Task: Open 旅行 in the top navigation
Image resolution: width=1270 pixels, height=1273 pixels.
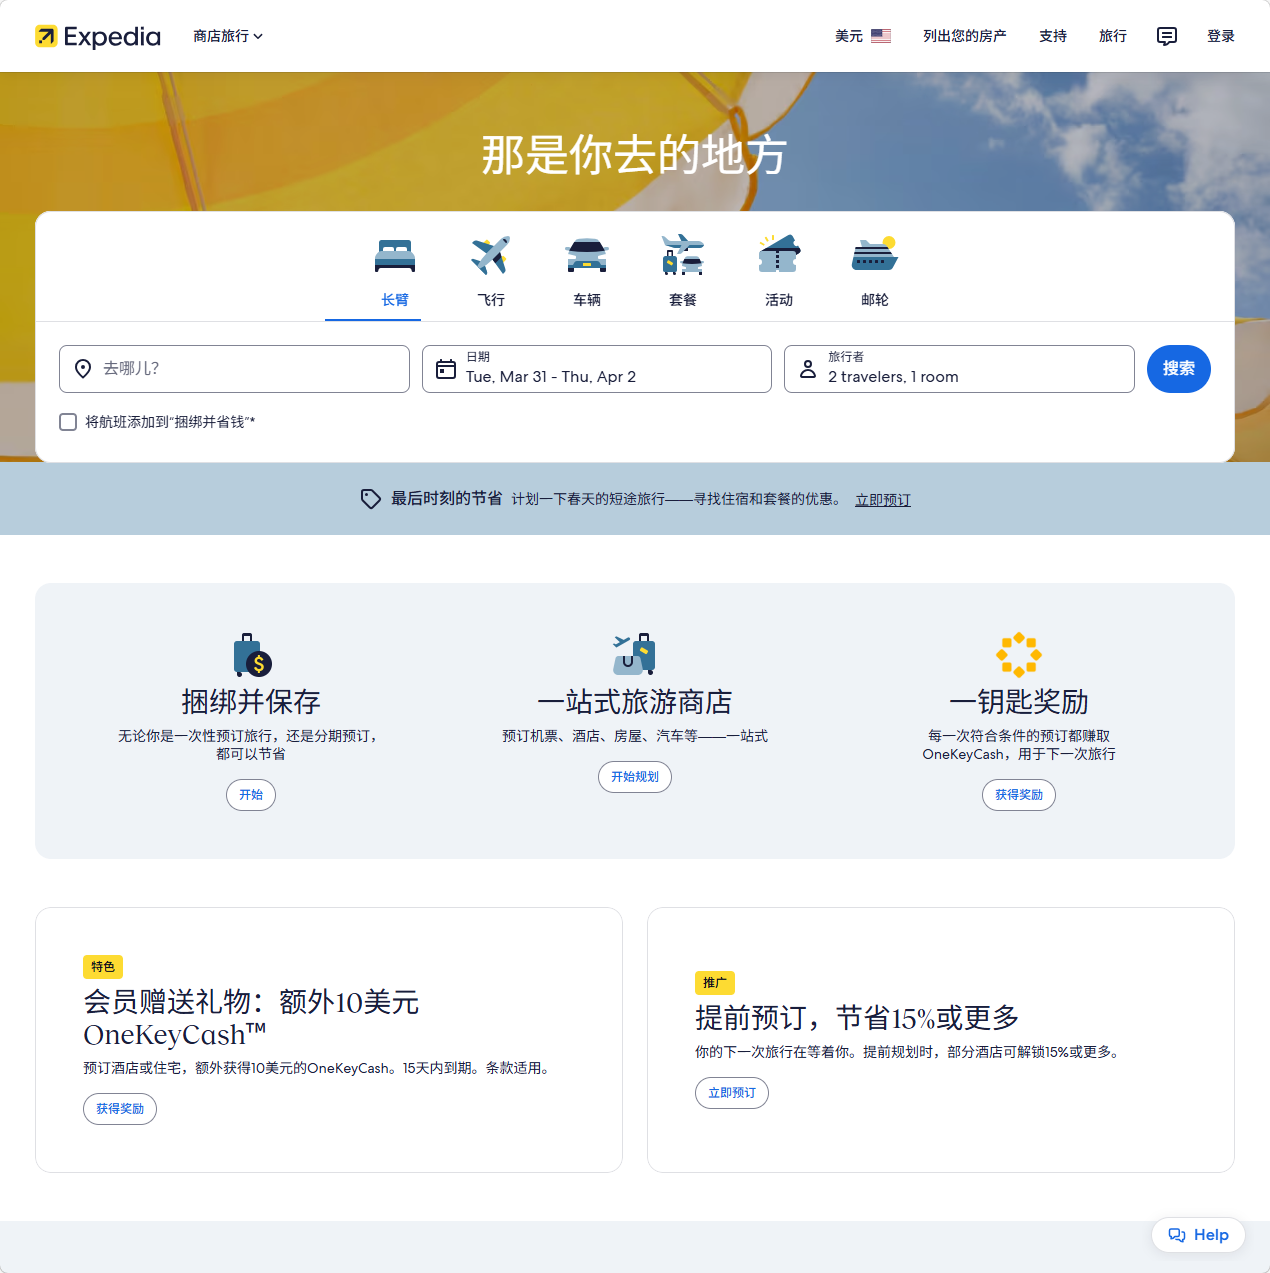Action: 1112,36
